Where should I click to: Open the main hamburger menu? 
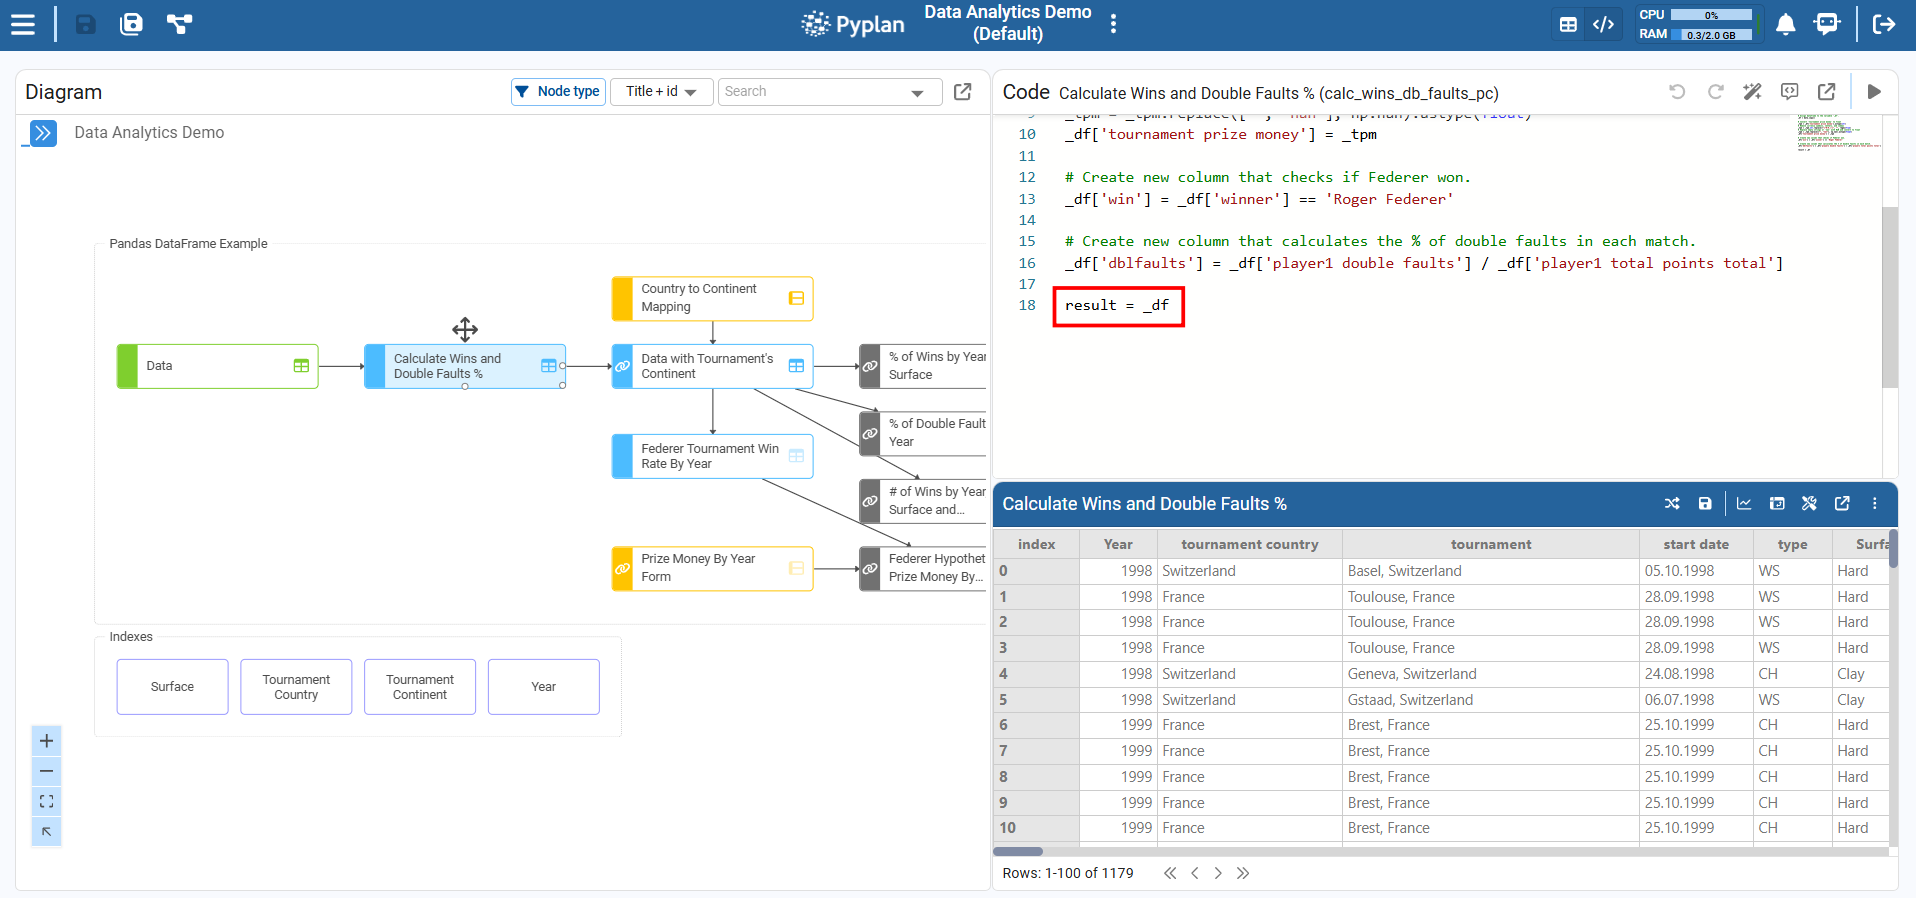point(23,24)
